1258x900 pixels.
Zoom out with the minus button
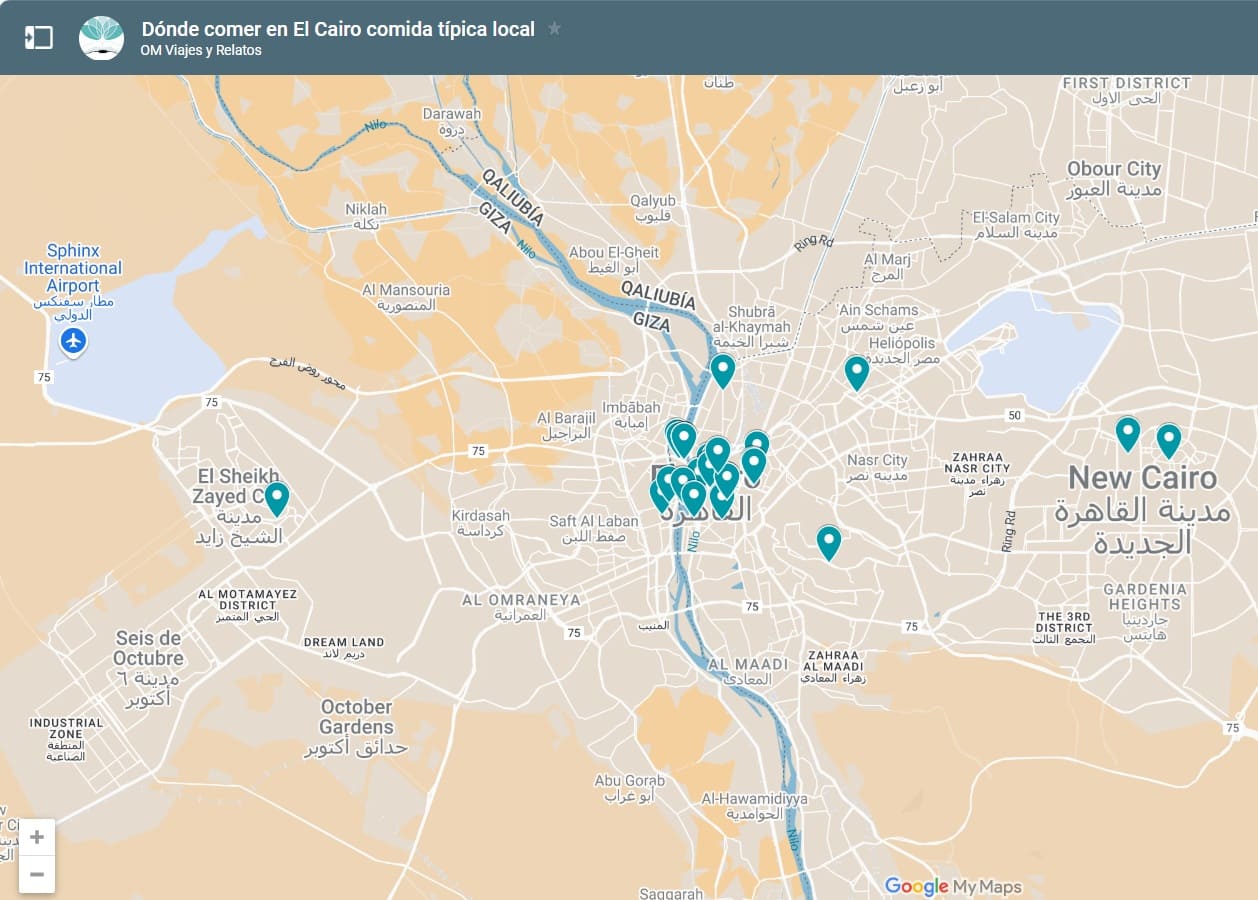click(x=37, y=874)
